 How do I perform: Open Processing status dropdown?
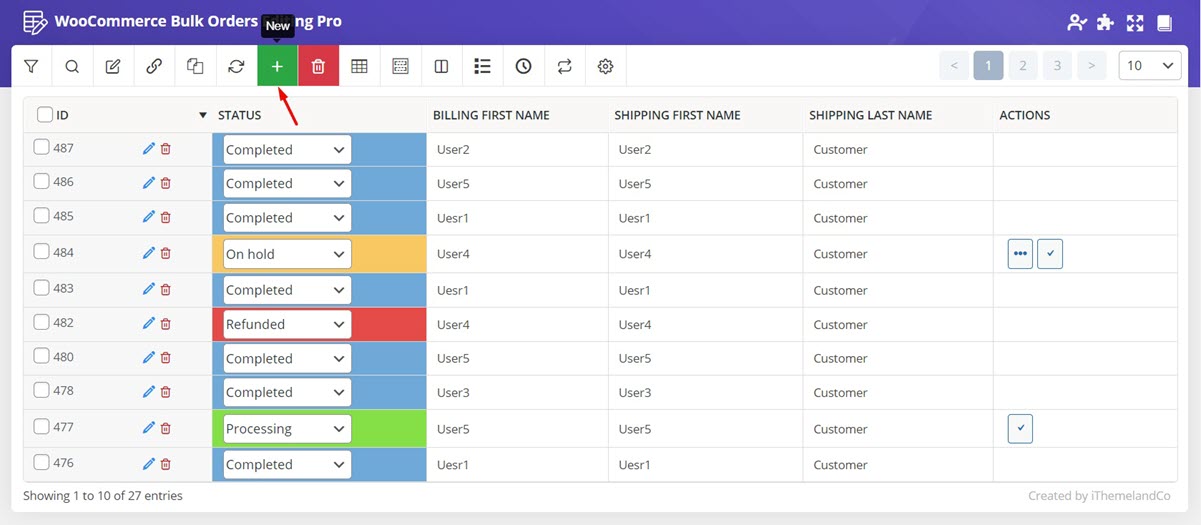[x=287, y=429]
